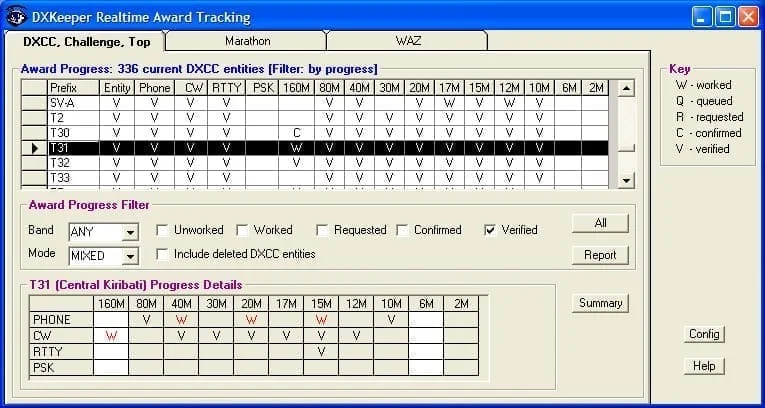This screenshot has height=408, width=765.
Task: Toggle Include deleted DXCC entities
Action: tap(162, 254)
